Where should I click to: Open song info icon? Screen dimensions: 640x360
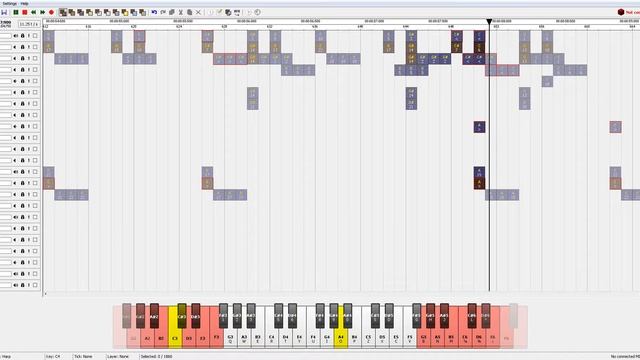[211, 12]
